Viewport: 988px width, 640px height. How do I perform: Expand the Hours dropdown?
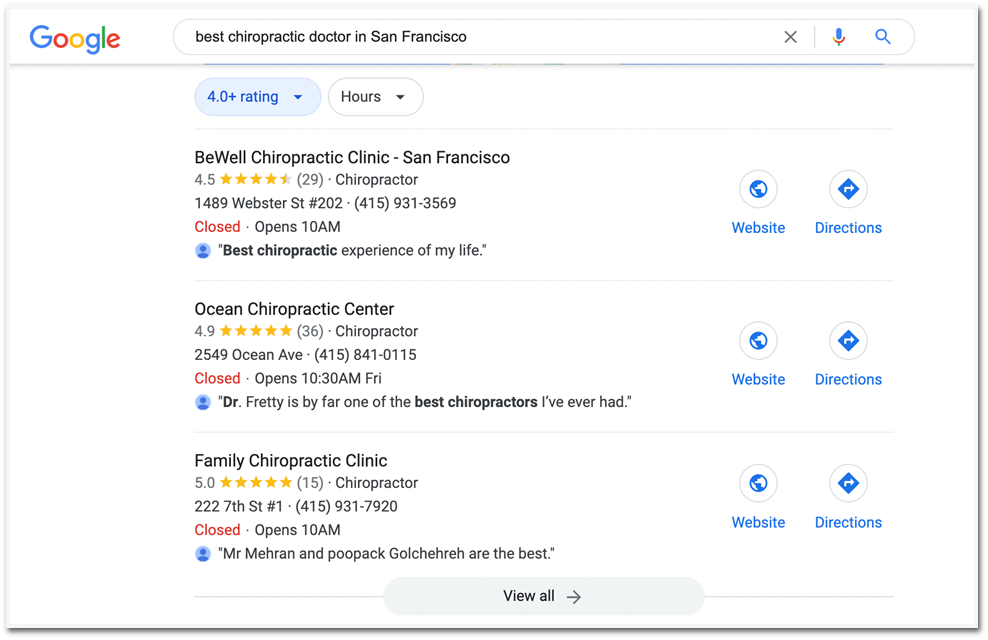click(401, 97)
